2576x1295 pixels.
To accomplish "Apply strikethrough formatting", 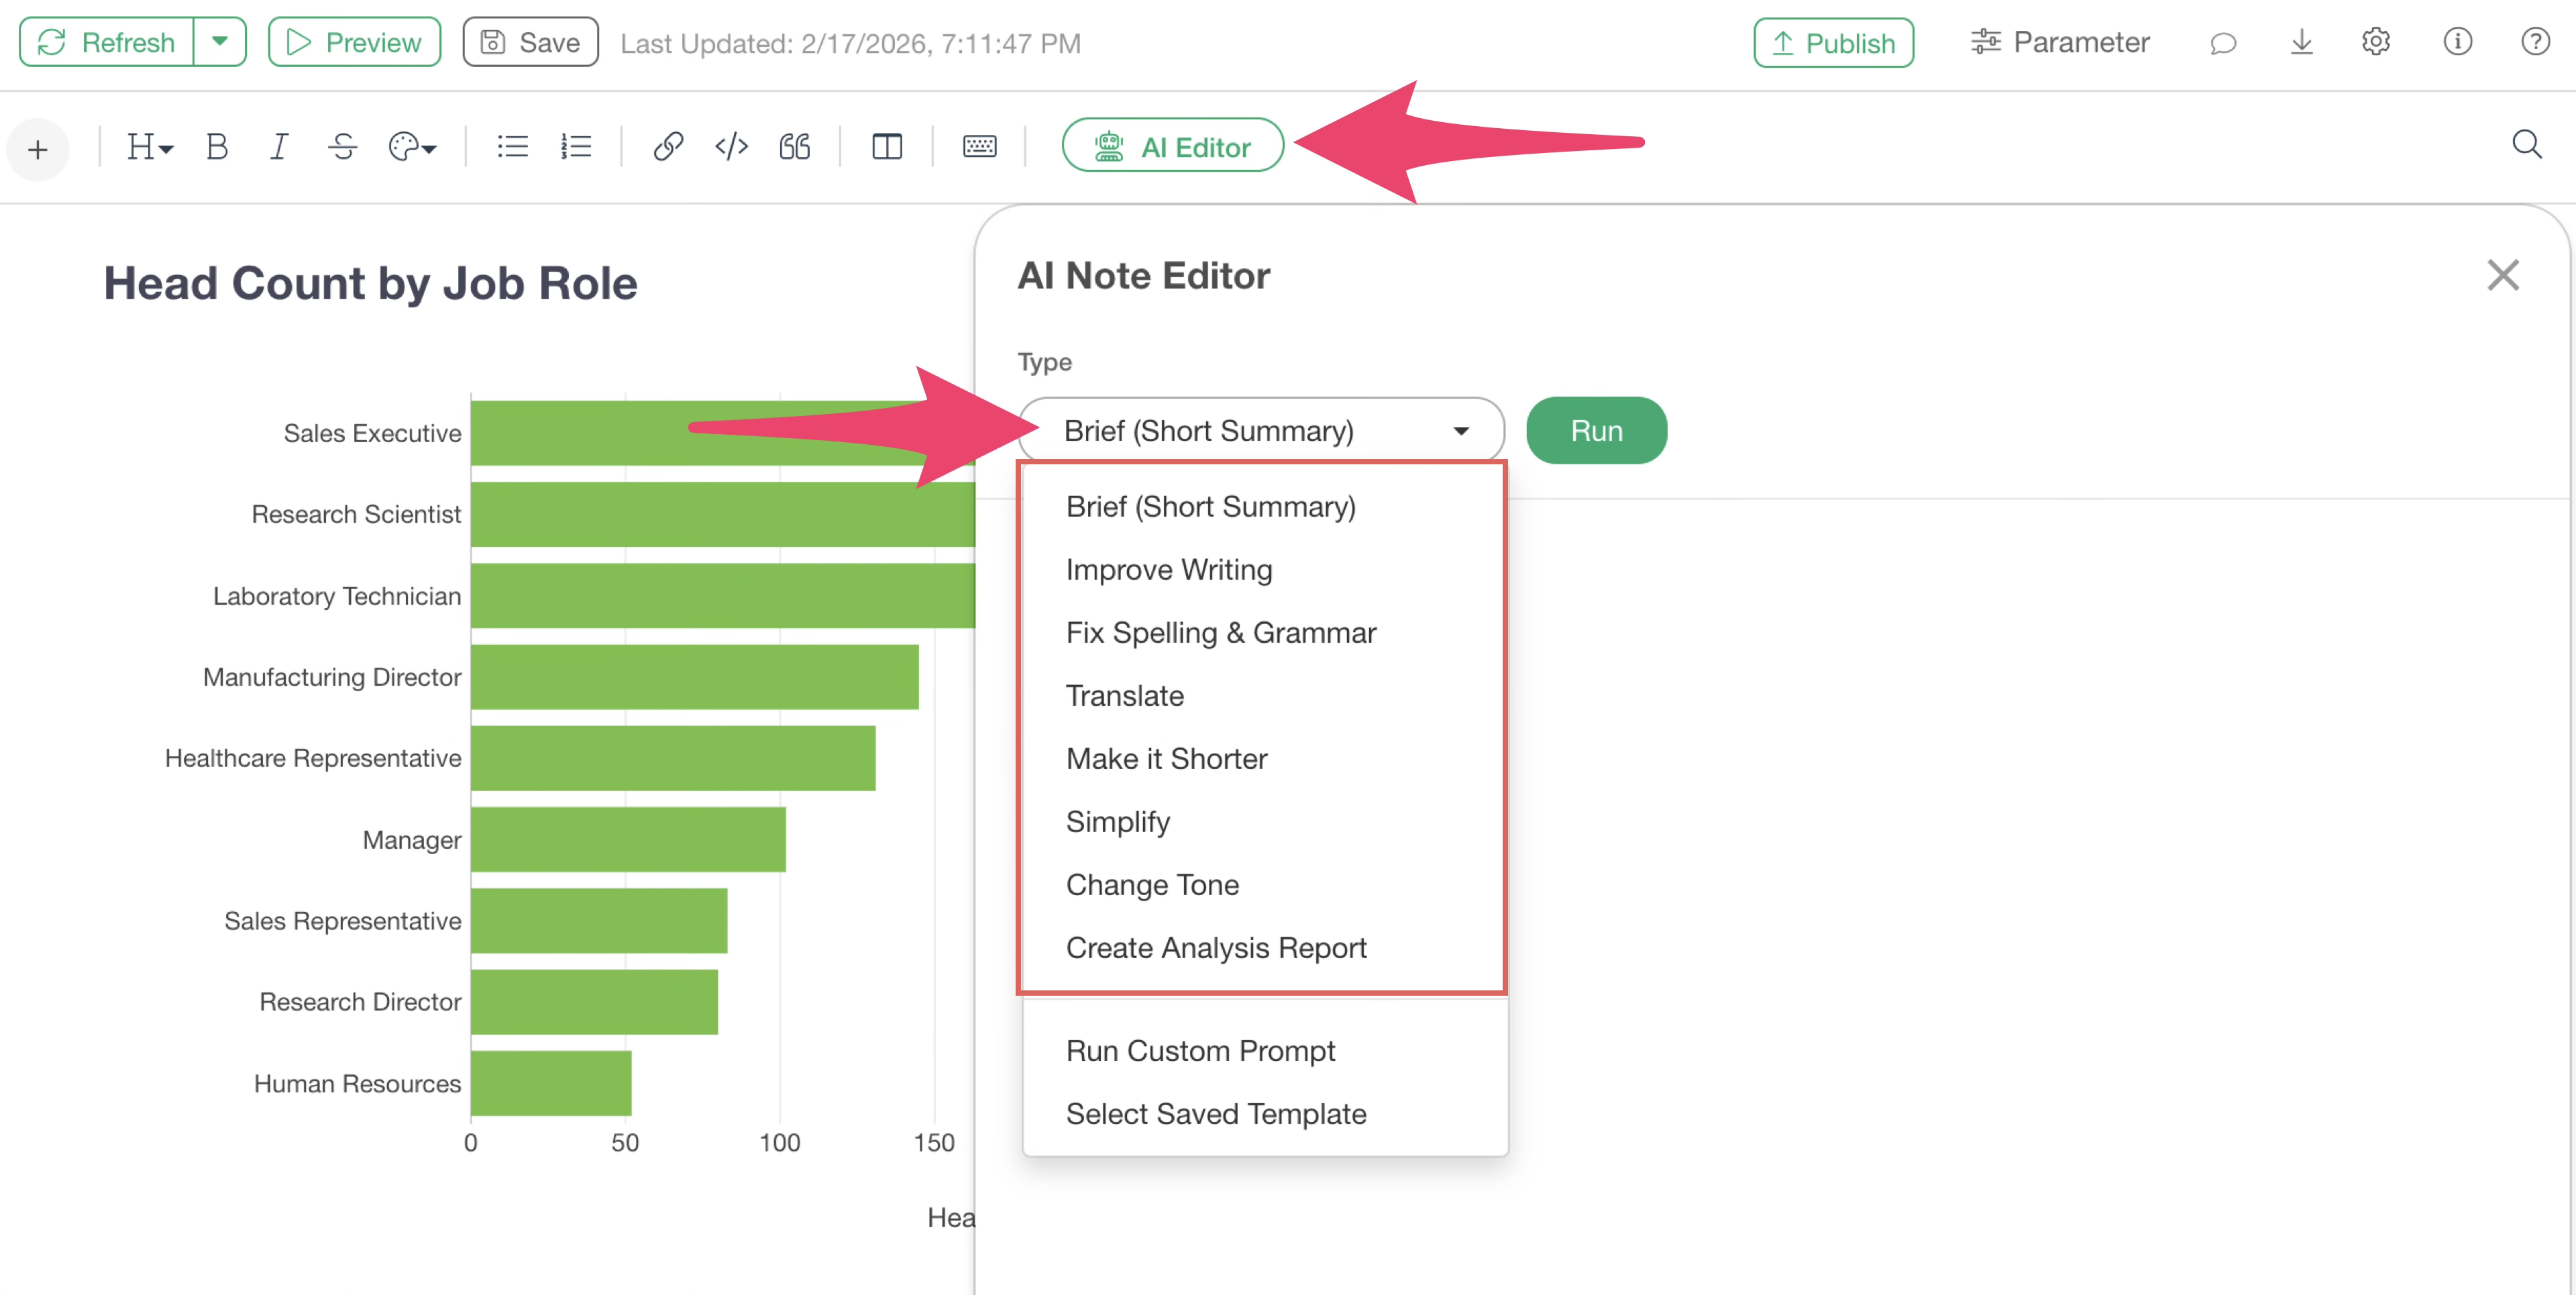I will [x=342, y=147].
